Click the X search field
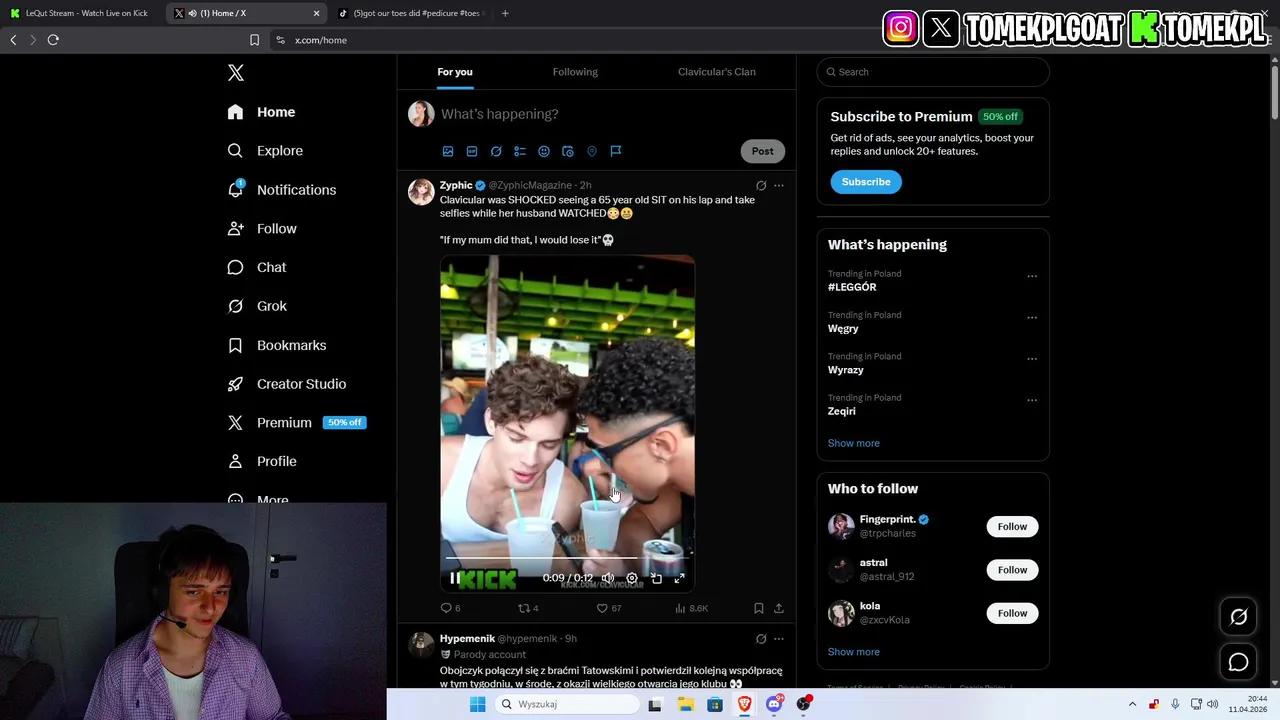This screenshot has width=1280, height=720. (x=933, y=72)
